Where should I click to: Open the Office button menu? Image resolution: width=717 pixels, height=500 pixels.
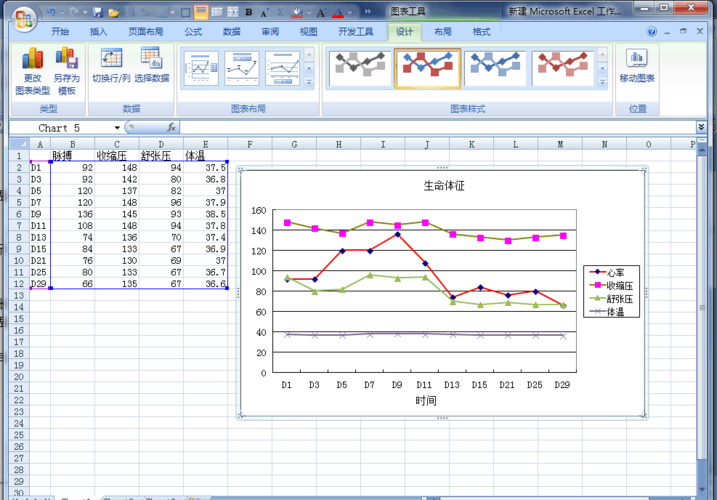pos(24,18)
